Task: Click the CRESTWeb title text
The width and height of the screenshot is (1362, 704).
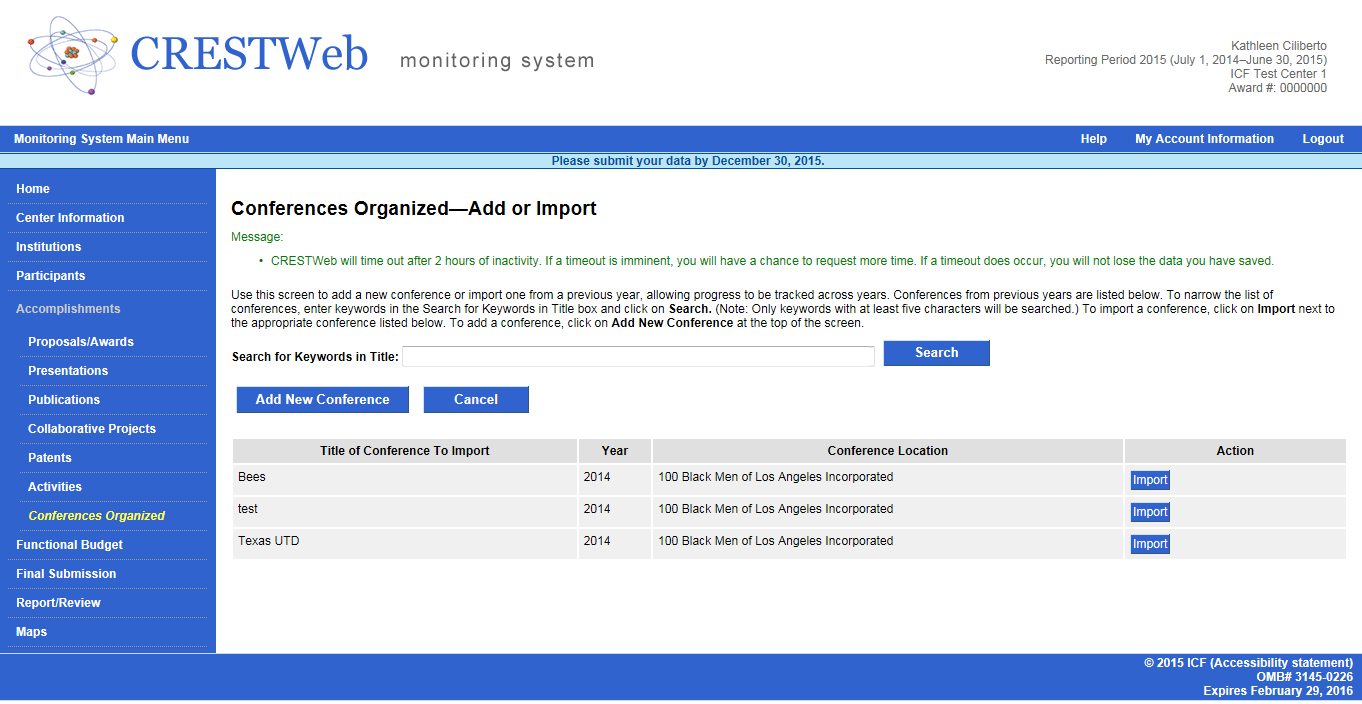Action: tap(249, 54)
